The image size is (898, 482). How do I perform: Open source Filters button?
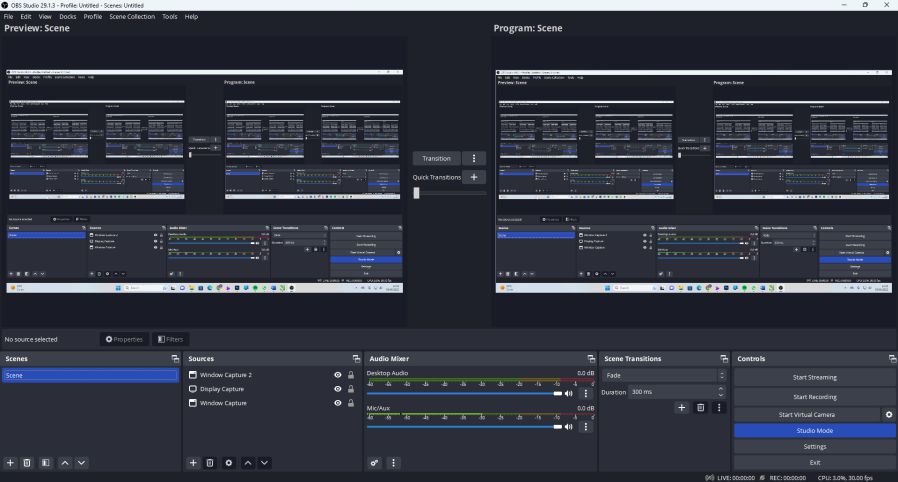point(171,339)
